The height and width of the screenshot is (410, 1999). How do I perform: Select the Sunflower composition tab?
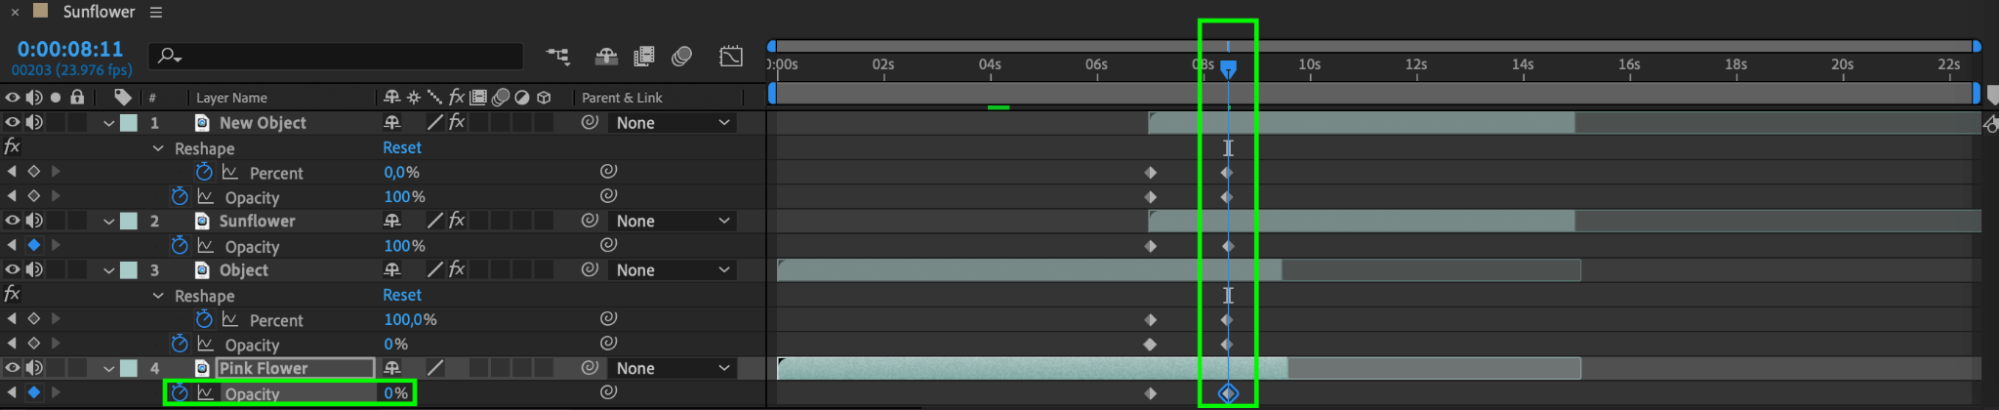[x=98, y=12]
